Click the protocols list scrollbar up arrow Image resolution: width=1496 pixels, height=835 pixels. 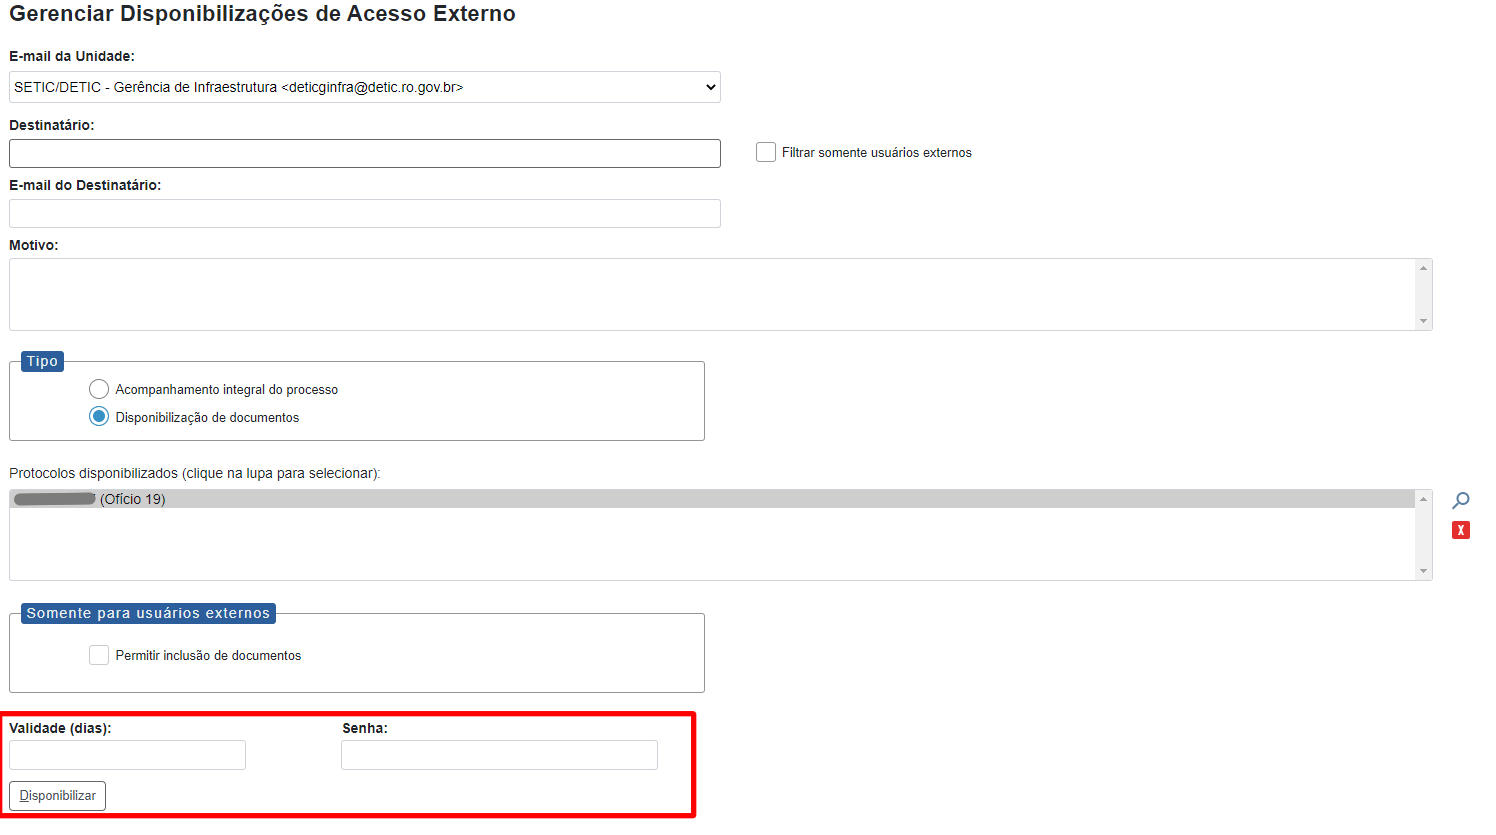tap(1423, 499)
